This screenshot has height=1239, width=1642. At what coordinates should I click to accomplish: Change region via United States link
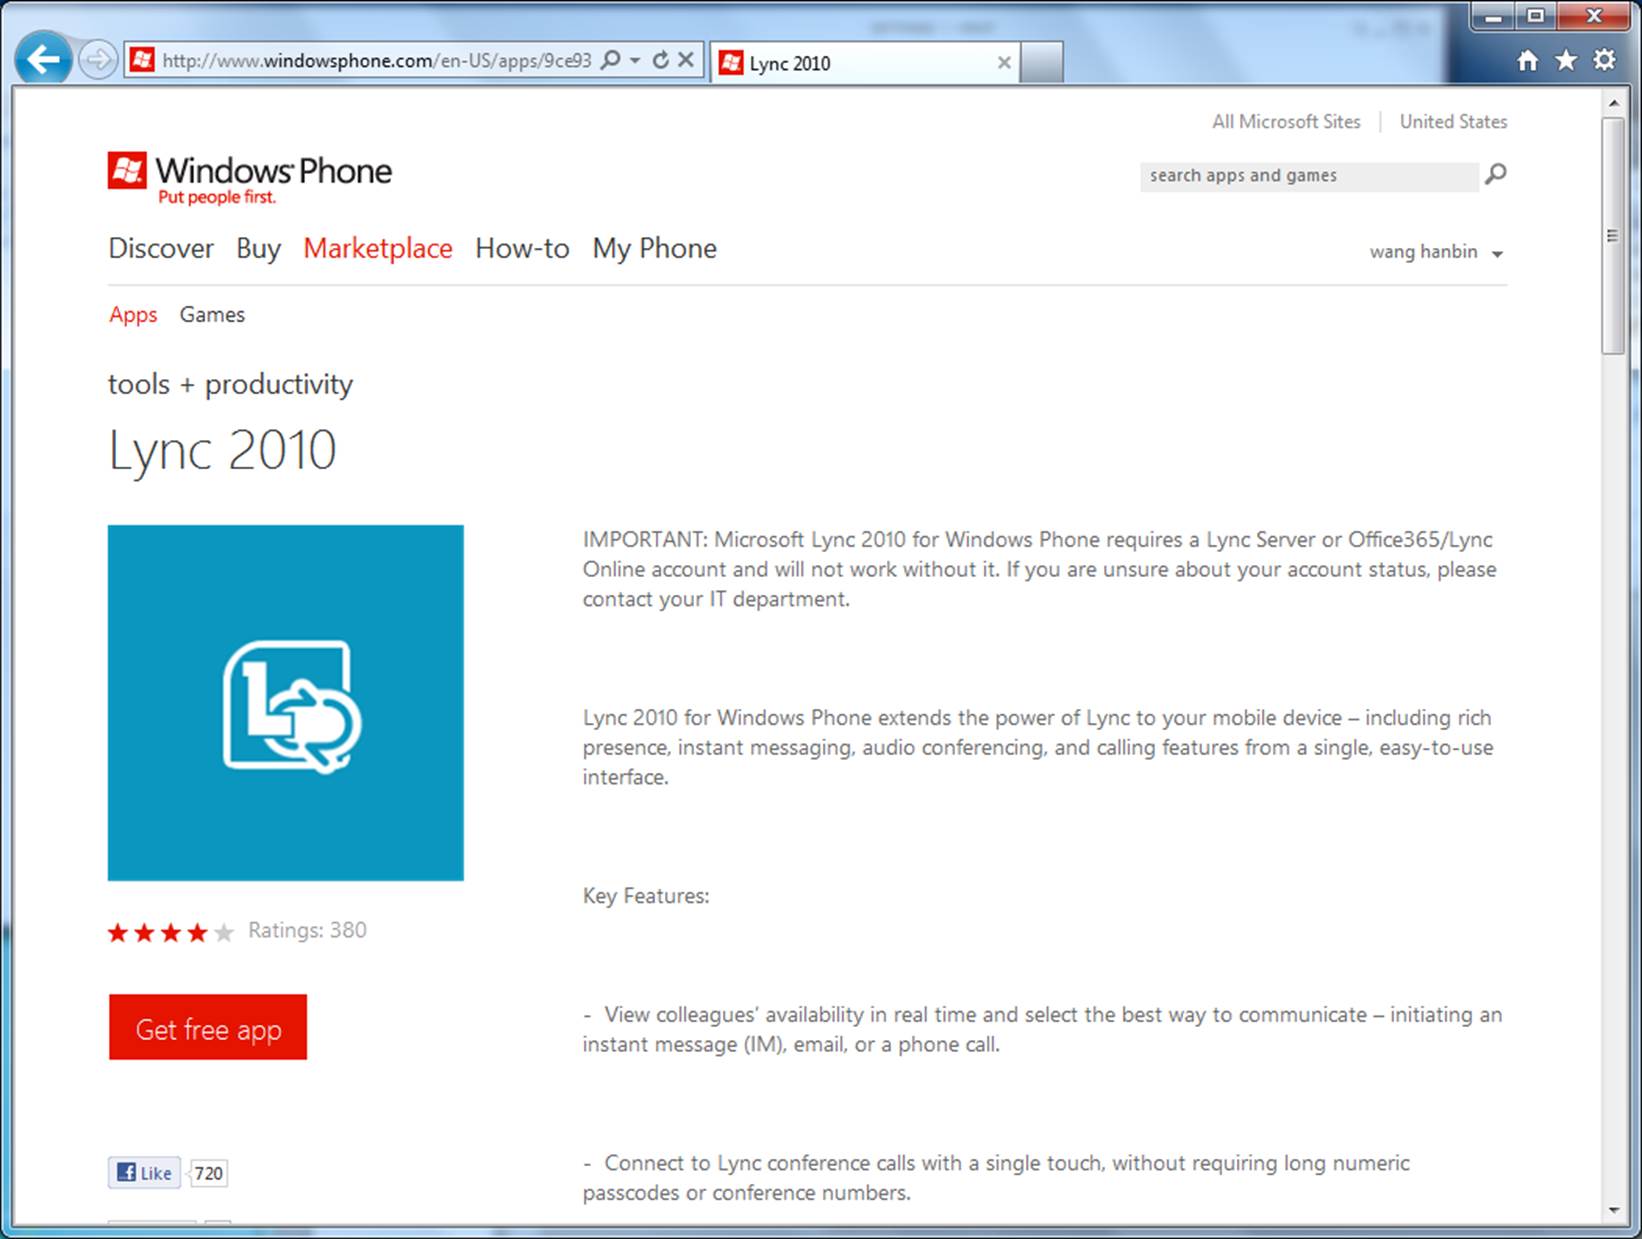(1453, 122)
